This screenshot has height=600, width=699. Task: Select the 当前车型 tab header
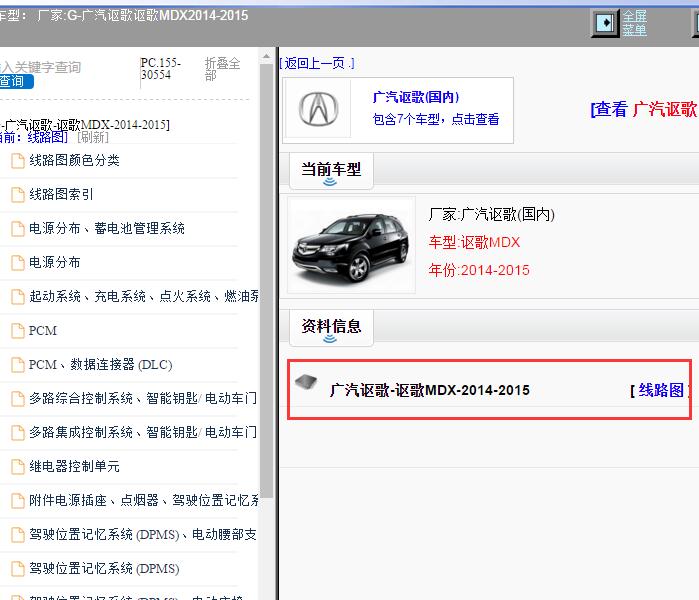point(331,171)
